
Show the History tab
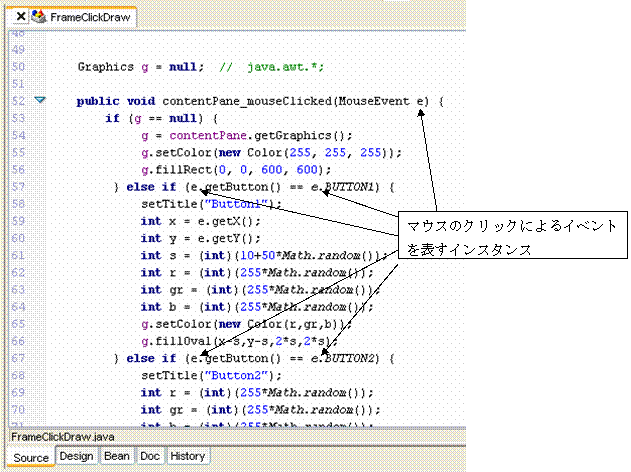tap(187, 456)
